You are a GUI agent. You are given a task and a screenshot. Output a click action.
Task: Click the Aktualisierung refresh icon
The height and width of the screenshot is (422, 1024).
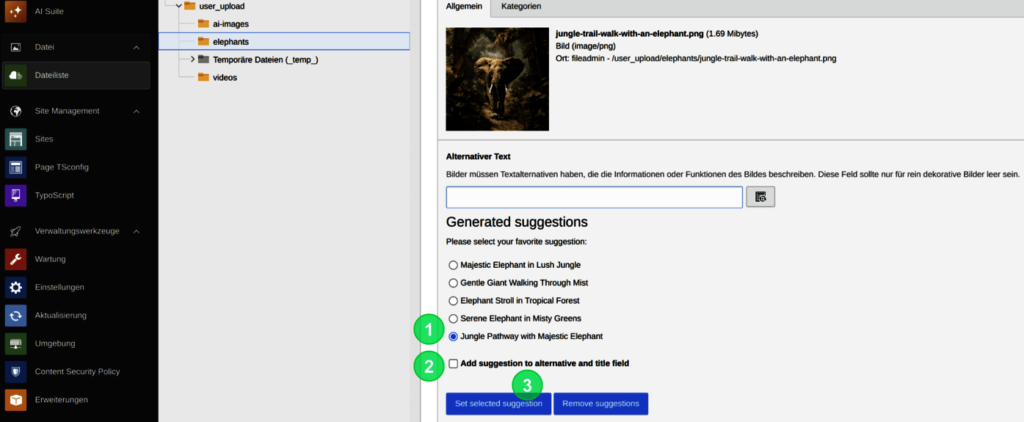(16, 316)
